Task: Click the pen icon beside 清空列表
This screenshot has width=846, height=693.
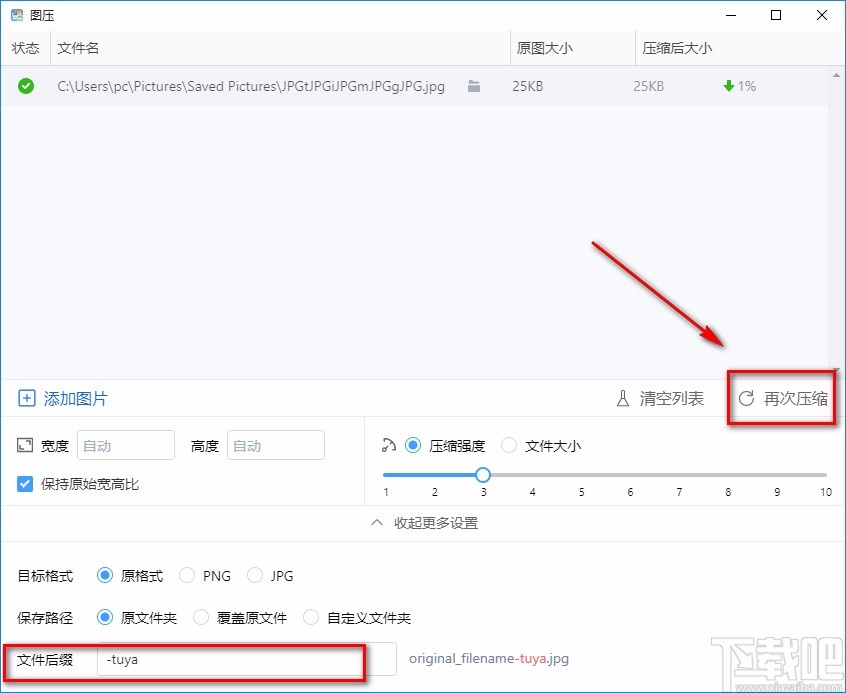Action: pyautogui.click(x=622, y=398)
